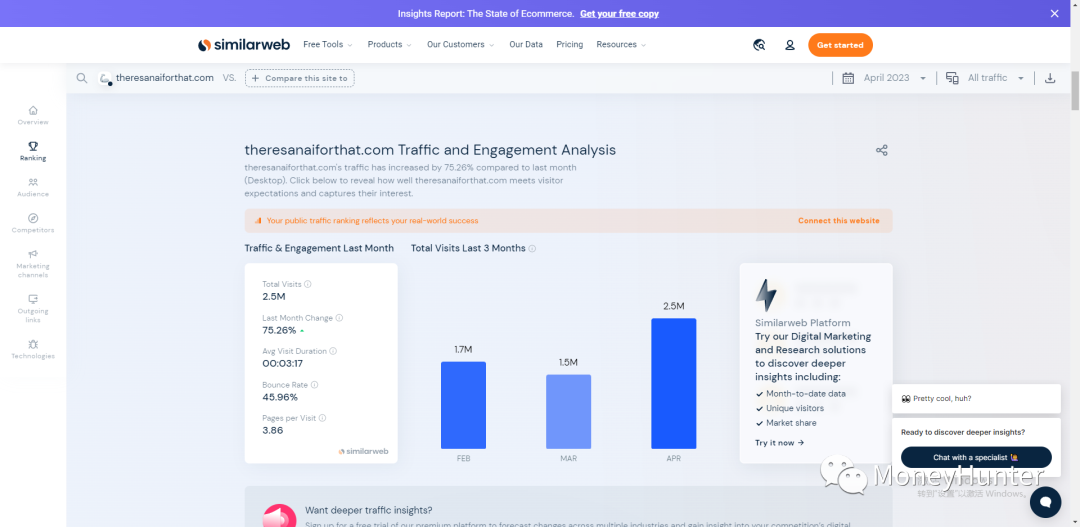Select Ranking trophy in the sidebar

33,151
